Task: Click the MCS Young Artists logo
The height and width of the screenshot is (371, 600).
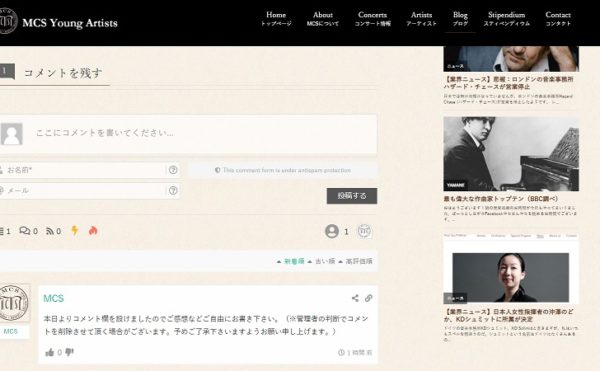Action: coord(59,22)
